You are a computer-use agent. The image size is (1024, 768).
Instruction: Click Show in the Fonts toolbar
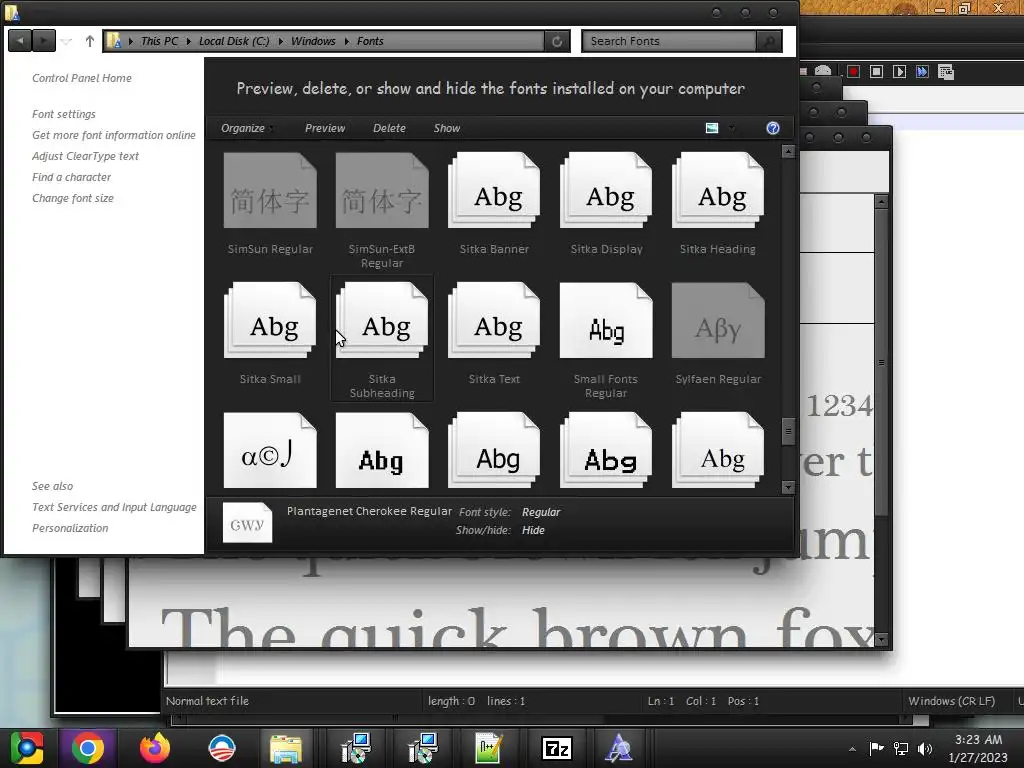447,128
